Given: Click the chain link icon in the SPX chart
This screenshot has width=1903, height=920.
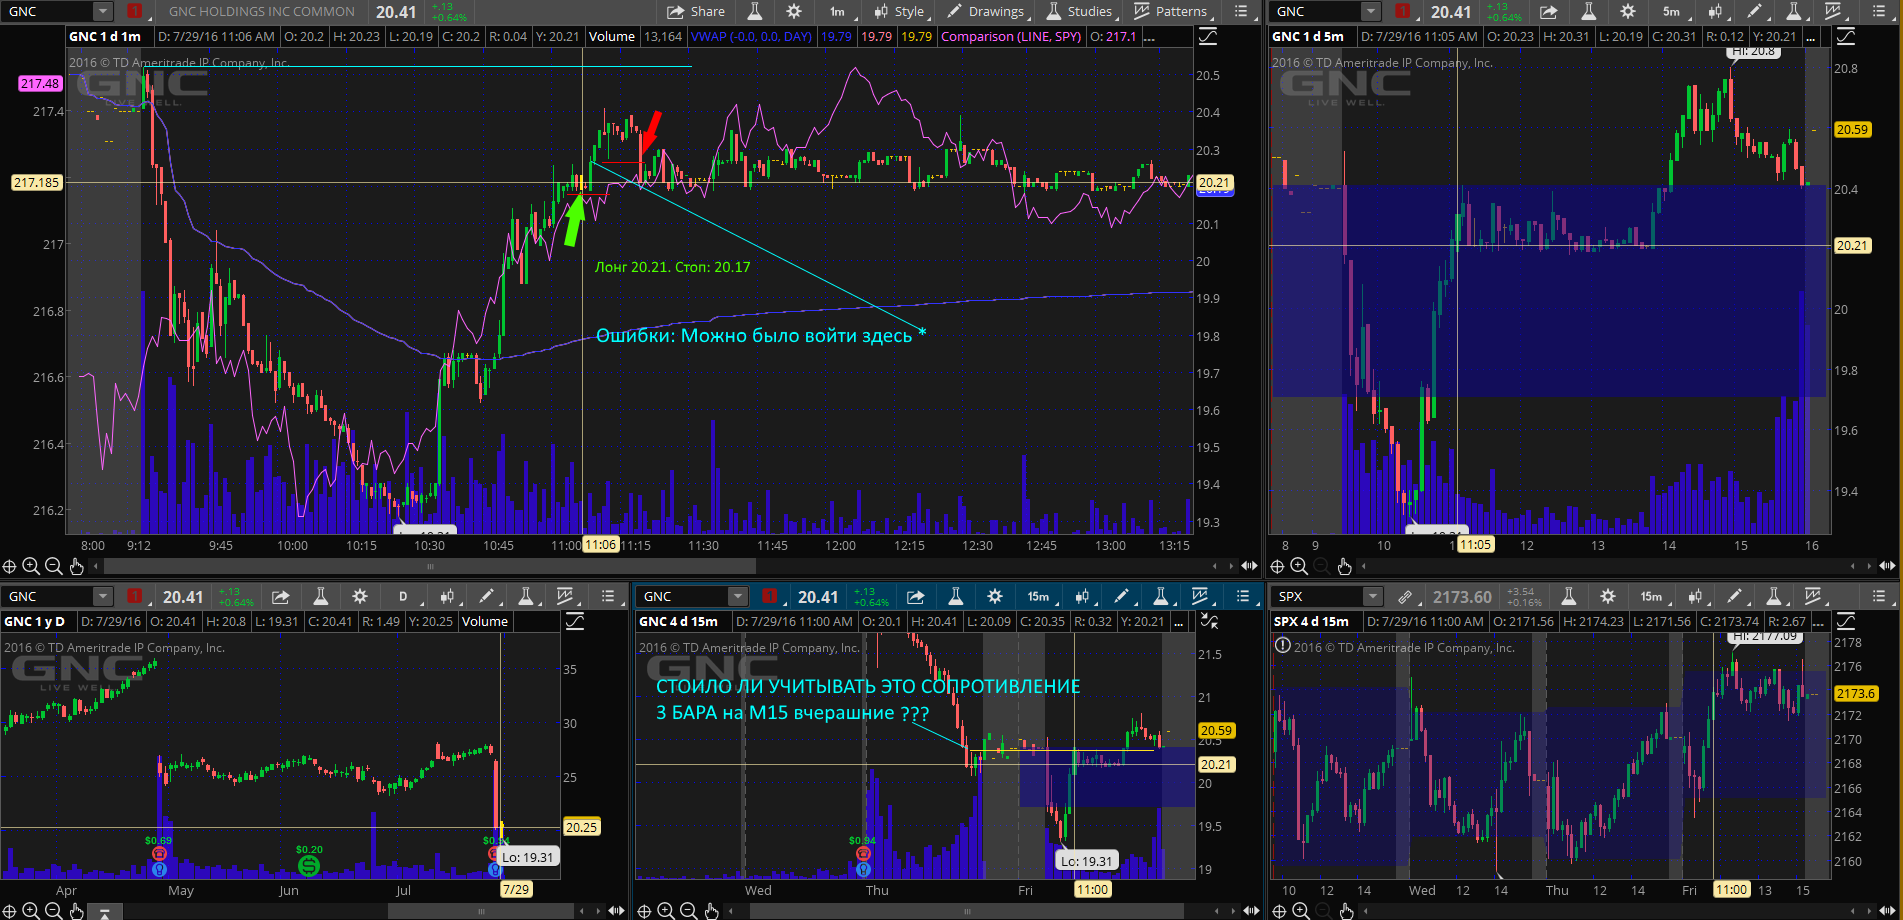Looking at the screenshot, I should point(1405,596).
